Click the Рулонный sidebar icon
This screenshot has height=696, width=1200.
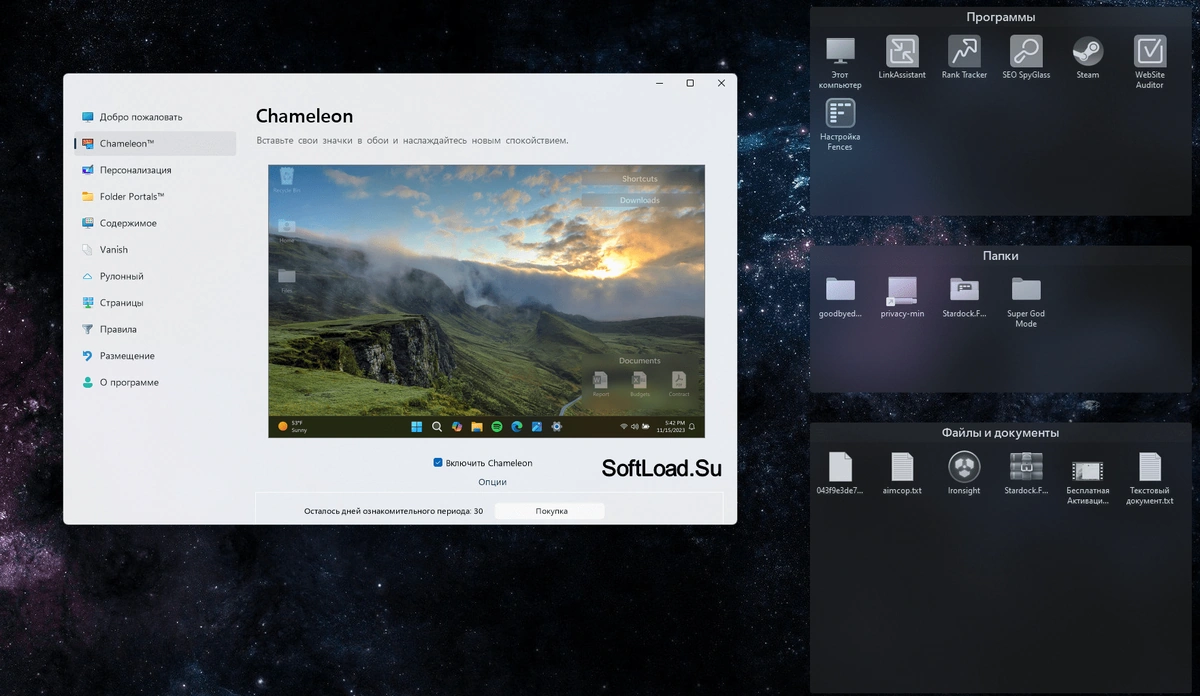88,276
